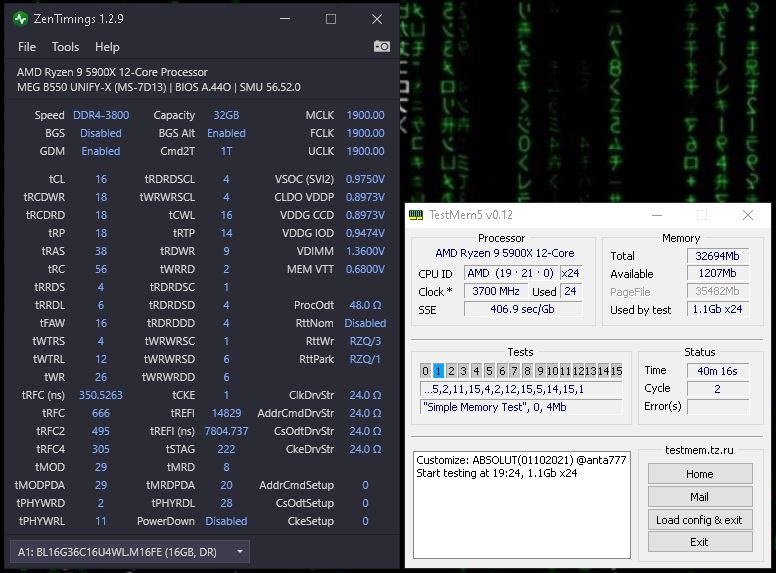The image size is (776, 573).
Task: Click the MEM VTT 0.6800V value
Action: [365, 269]
